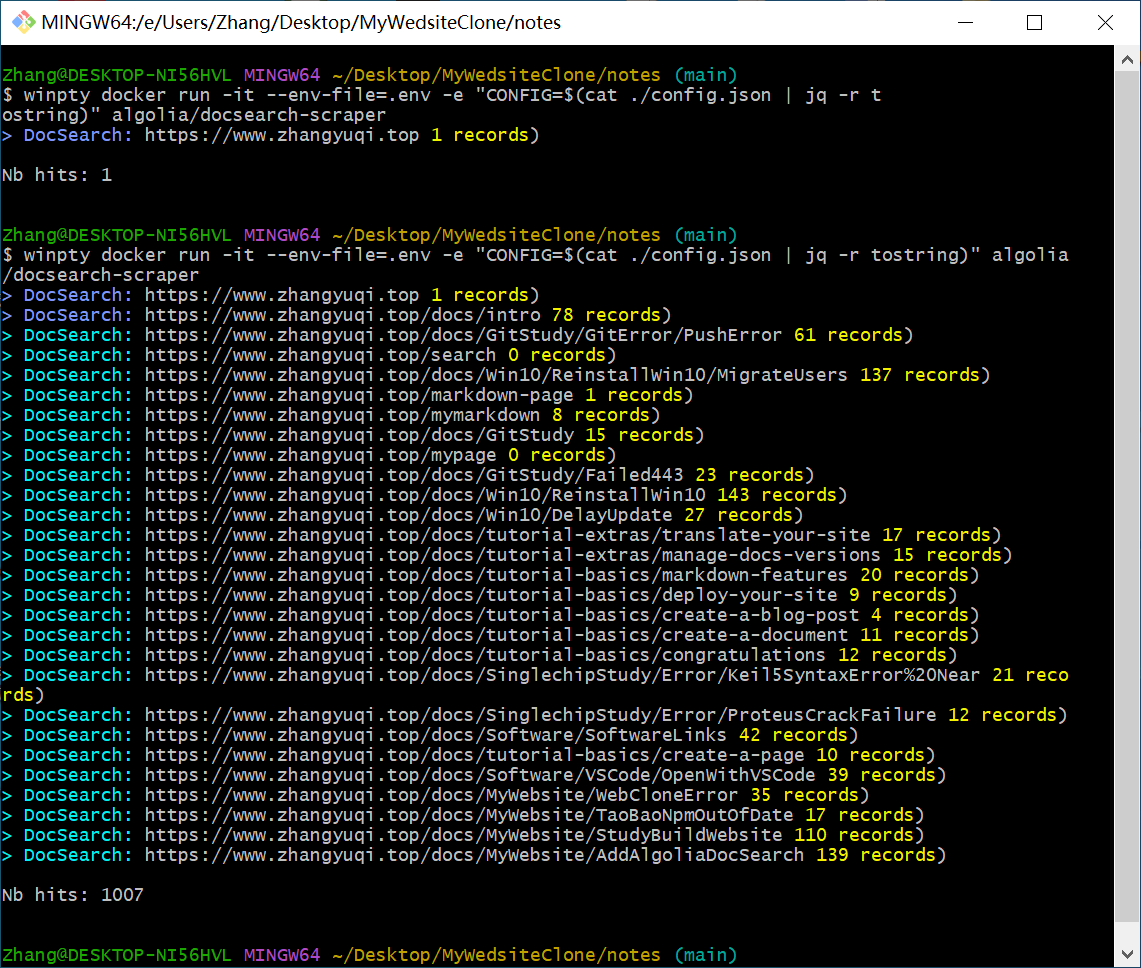This screenshot has width=1141, height=968.
Task: Click the MigrateUsers URL with 137 records
Action: point(496,376)
